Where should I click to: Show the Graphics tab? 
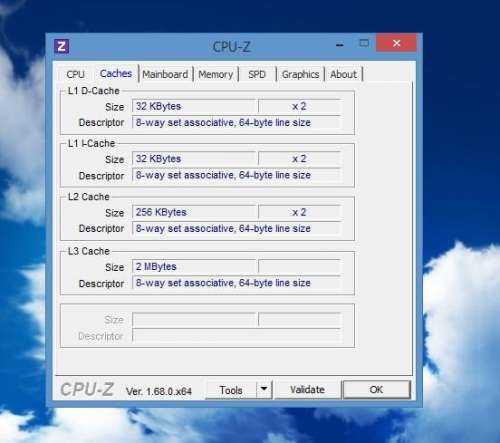tap(300, 74)
